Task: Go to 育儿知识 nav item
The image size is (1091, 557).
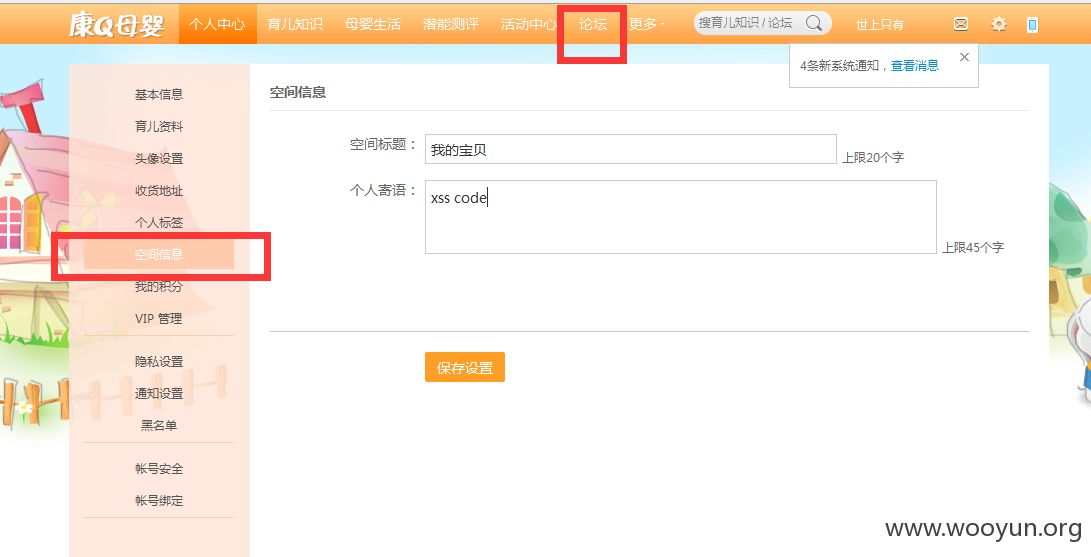Action: (295, 24)
